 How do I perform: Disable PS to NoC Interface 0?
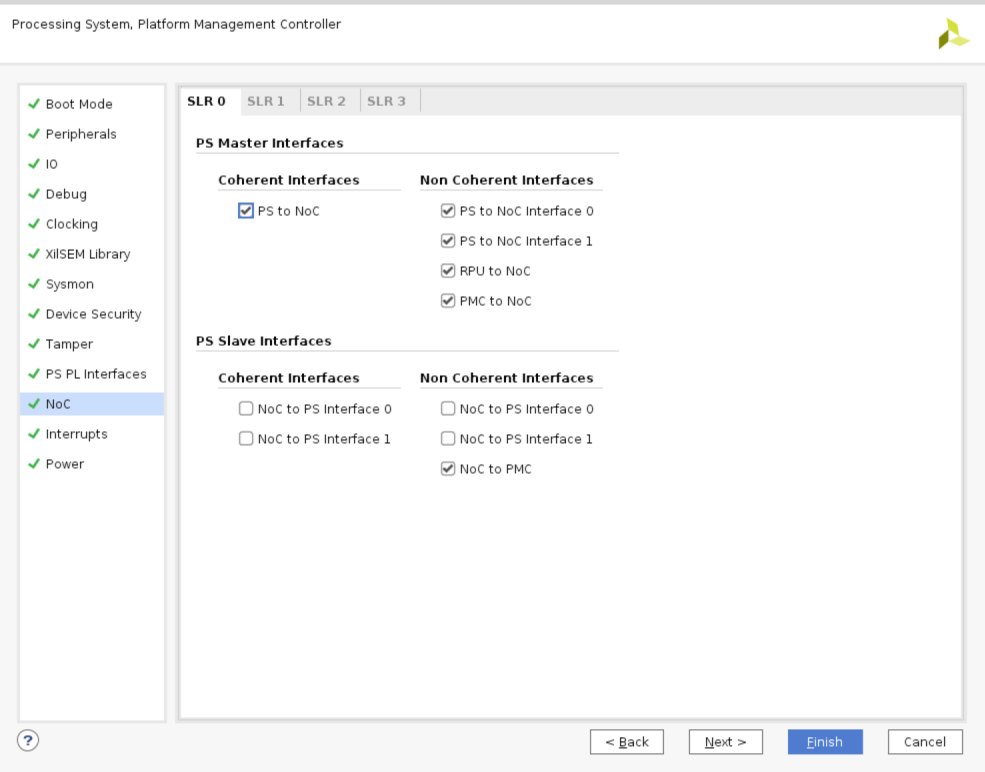click(x=448, y=211)
